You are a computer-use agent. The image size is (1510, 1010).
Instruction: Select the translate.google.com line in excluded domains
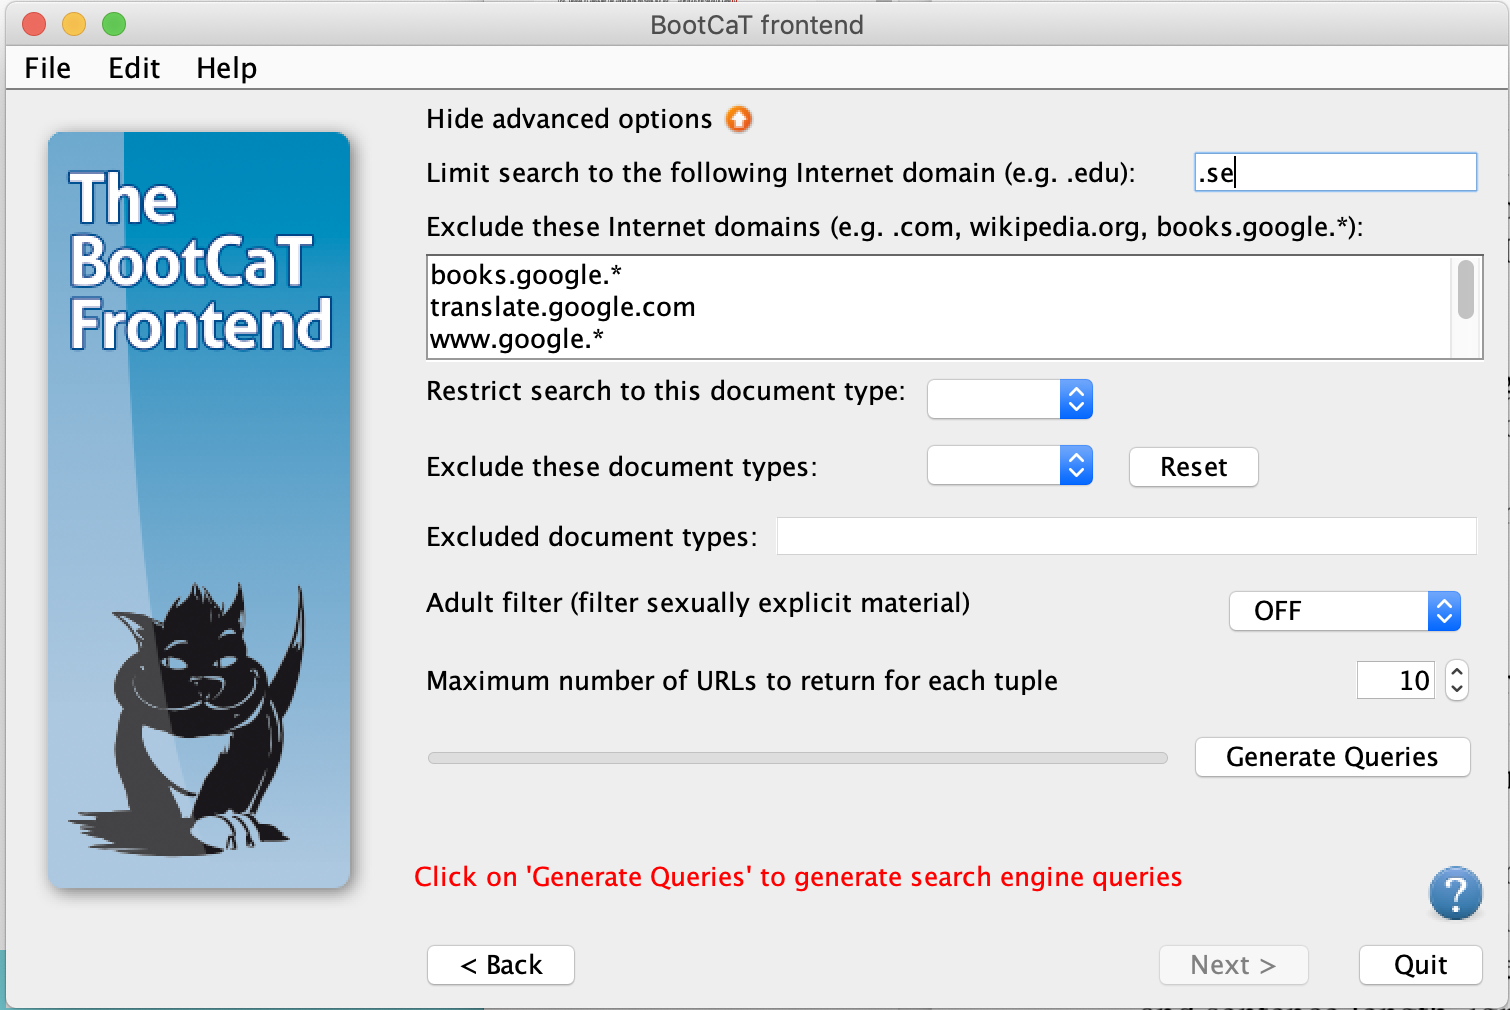click(562, 307)
